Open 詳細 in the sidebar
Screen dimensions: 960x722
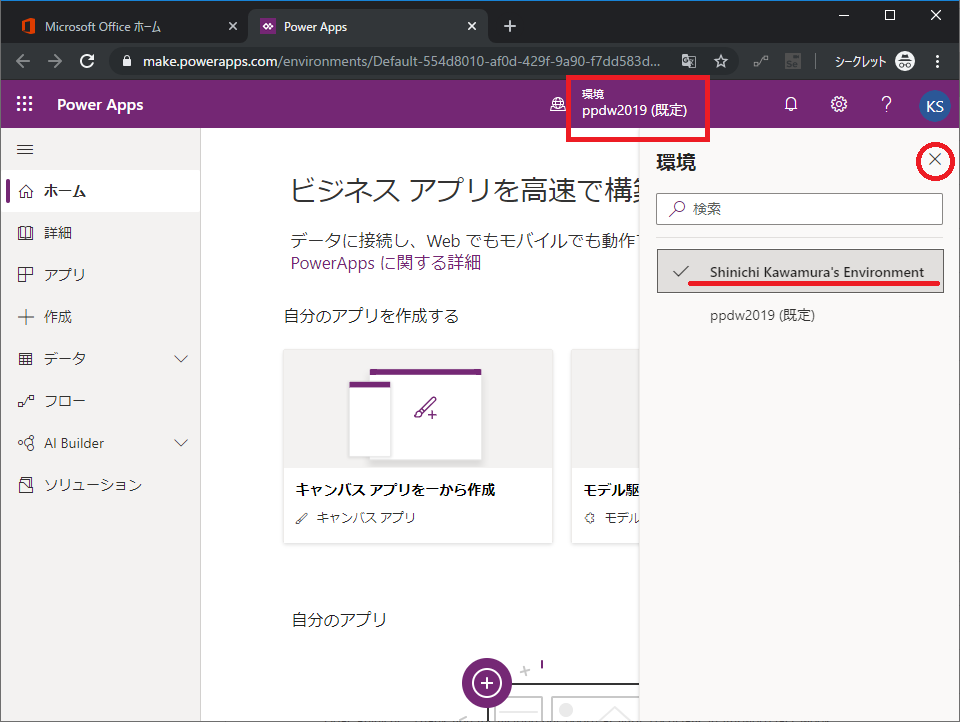(x=101, y=233)
